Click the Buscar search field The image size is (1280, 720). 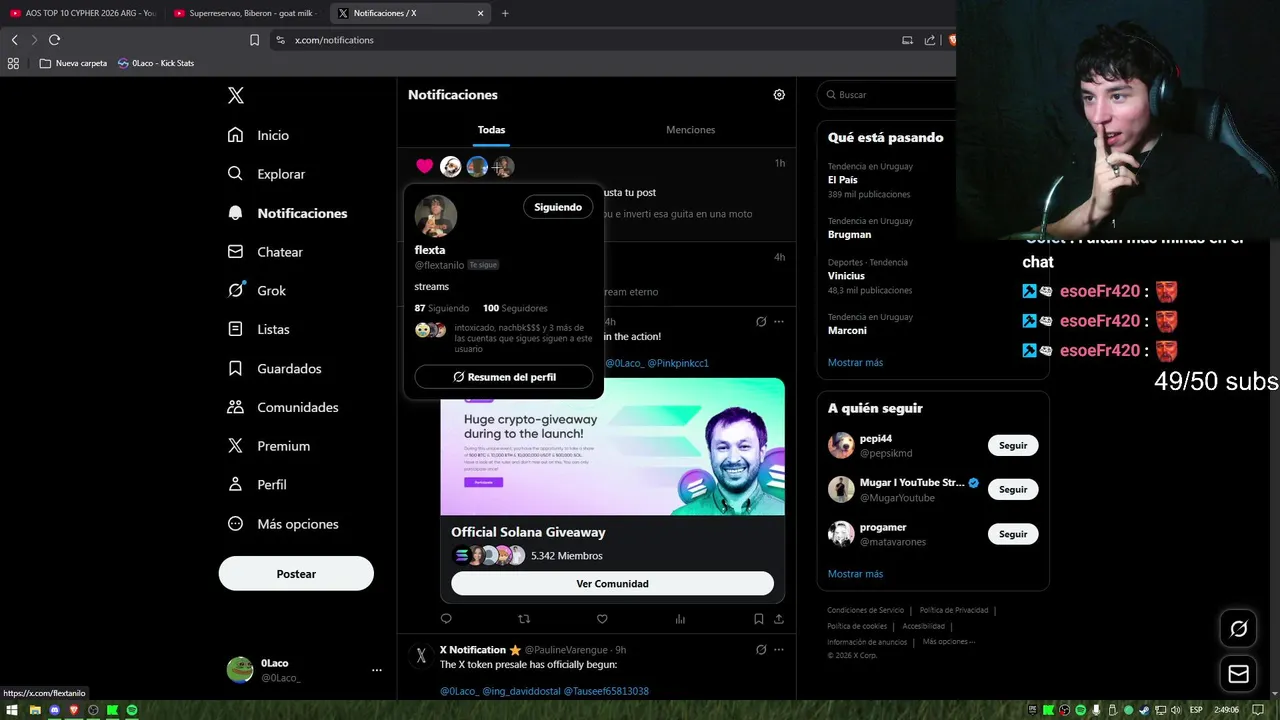tap(886, 95)
